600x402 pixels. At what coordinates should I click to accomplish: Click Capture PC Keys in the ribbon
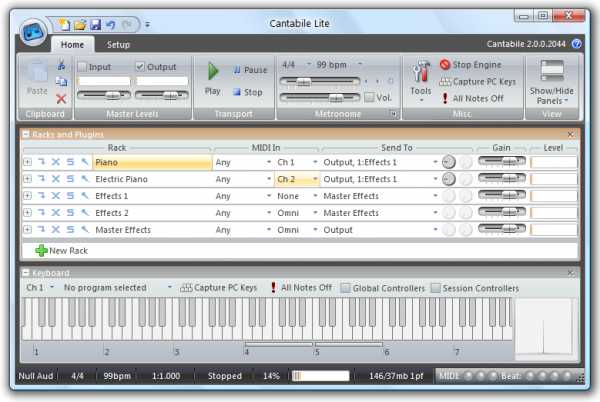coord(478,81)
